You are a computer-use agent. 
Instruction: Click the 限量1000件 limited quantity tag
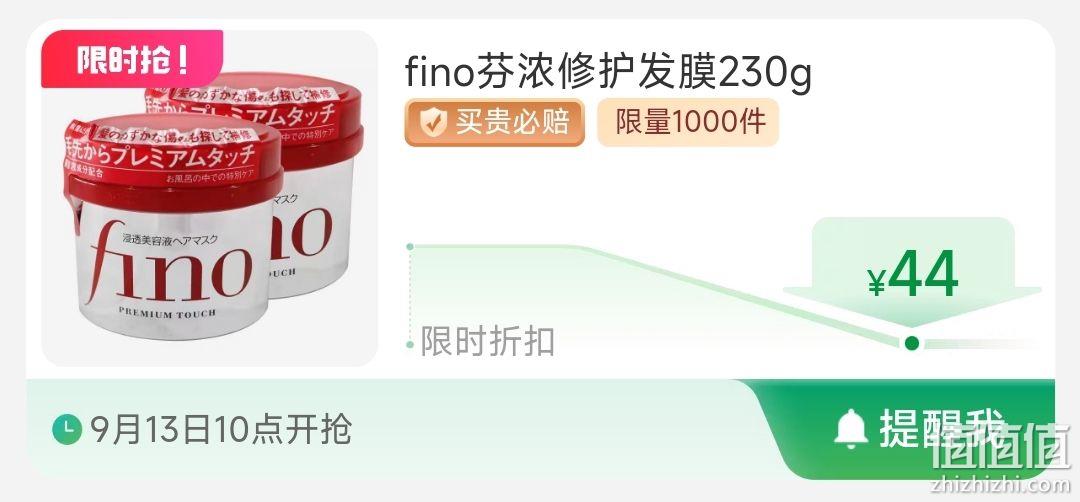[x=687, y=123]
